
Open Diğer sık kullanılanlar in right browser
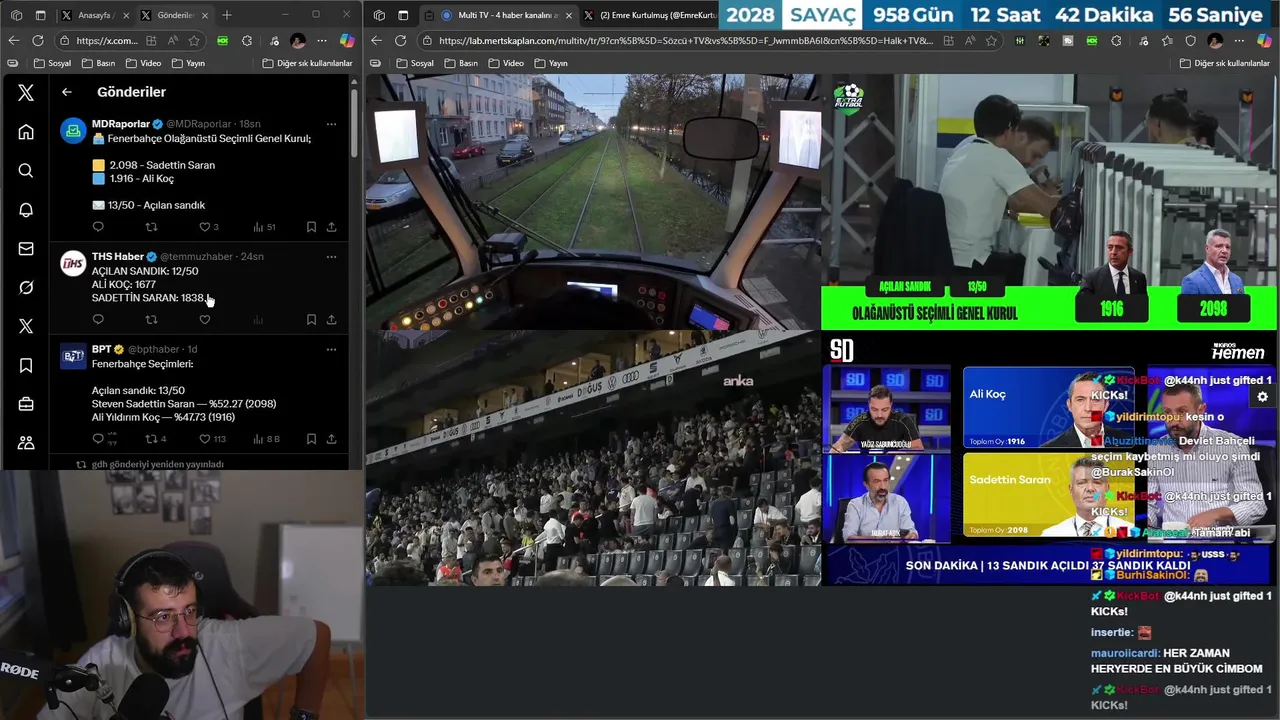click(1225, 63)
